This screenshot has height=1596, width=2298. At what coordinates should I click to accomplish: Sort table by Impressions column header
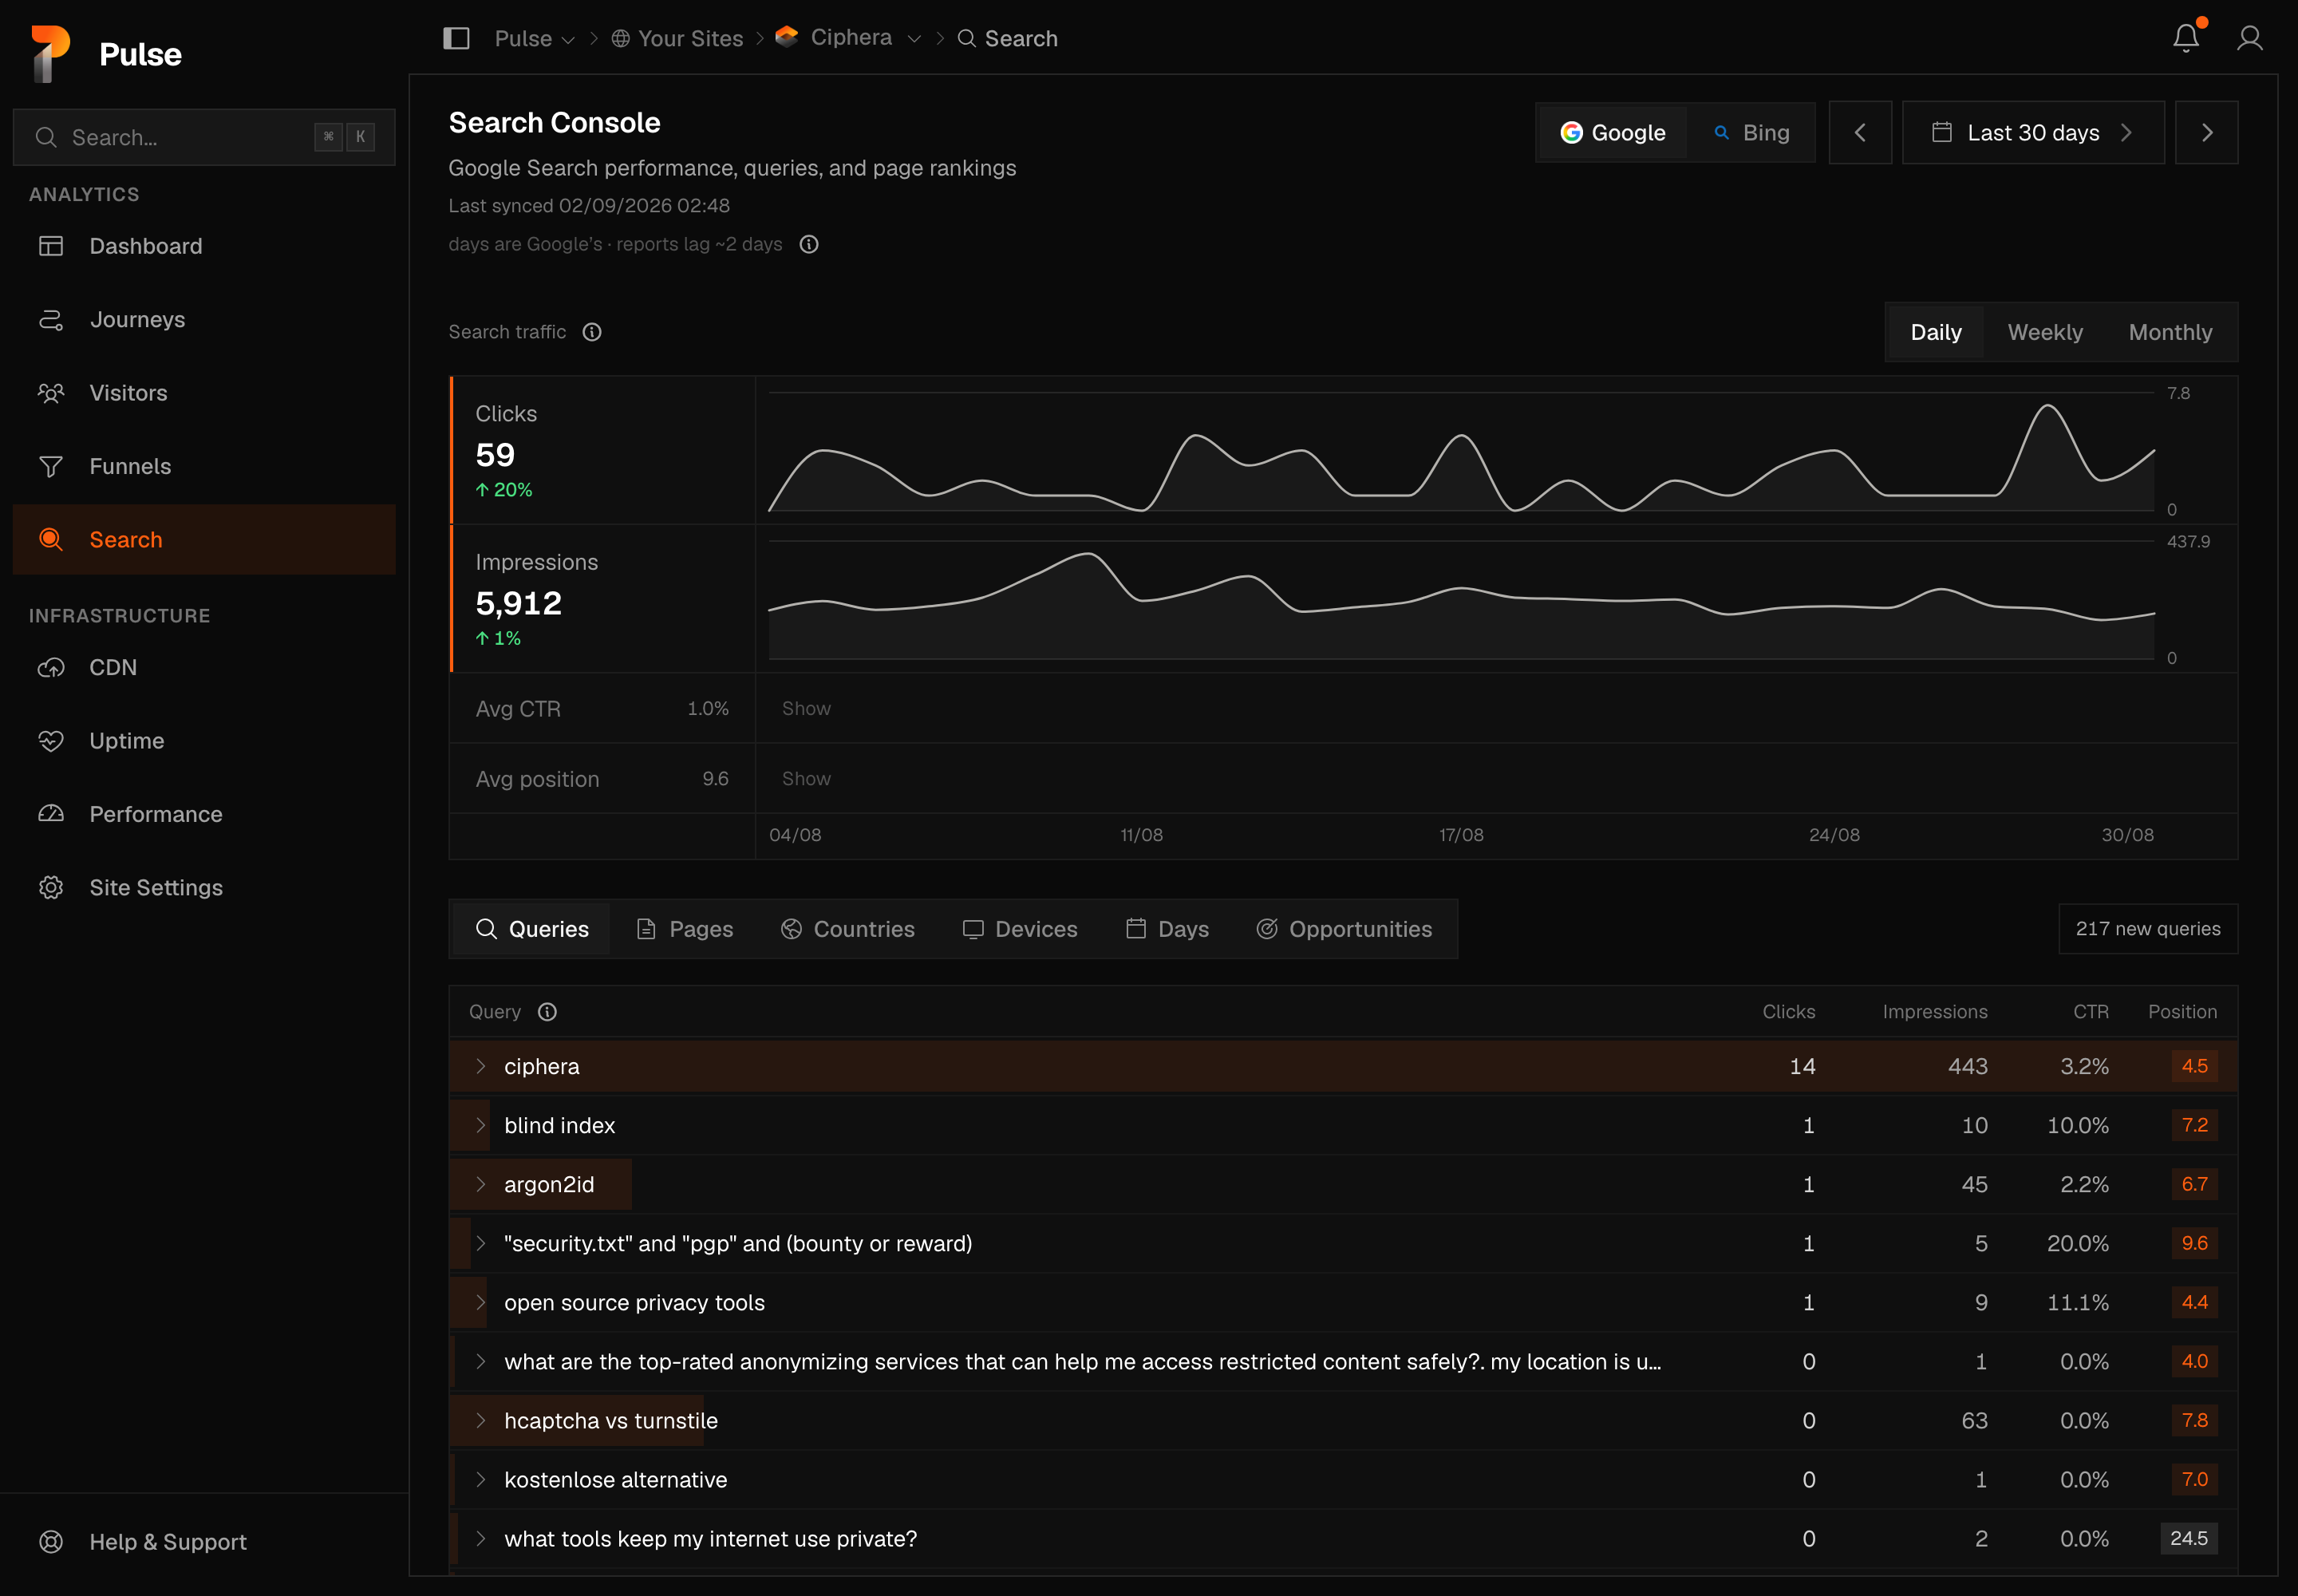(1934, 1012)
